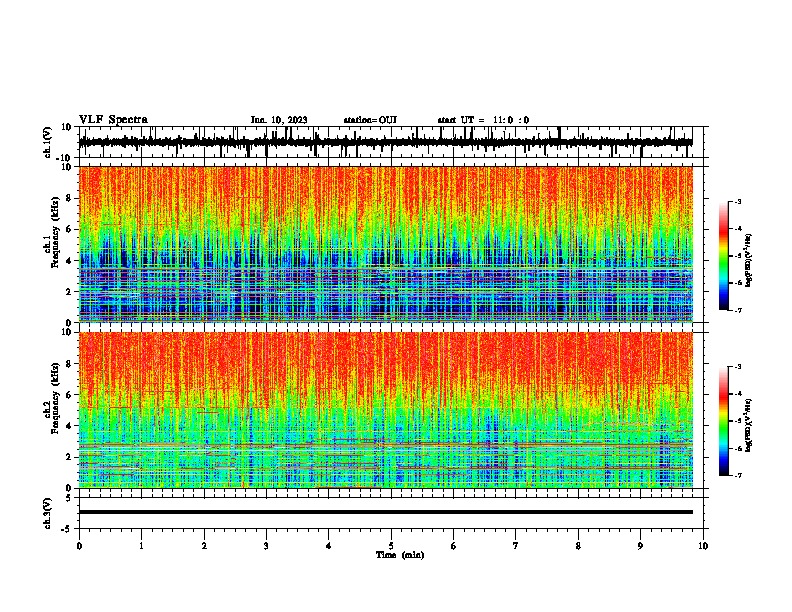Click the time axis tick label 9
The image size is (792, 612).
(640, 546)
